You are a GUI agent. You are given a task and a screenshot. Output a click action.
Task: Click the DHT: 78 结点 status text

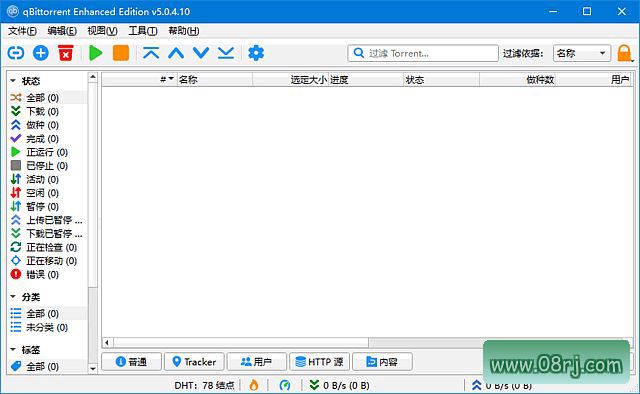(204, 385)
